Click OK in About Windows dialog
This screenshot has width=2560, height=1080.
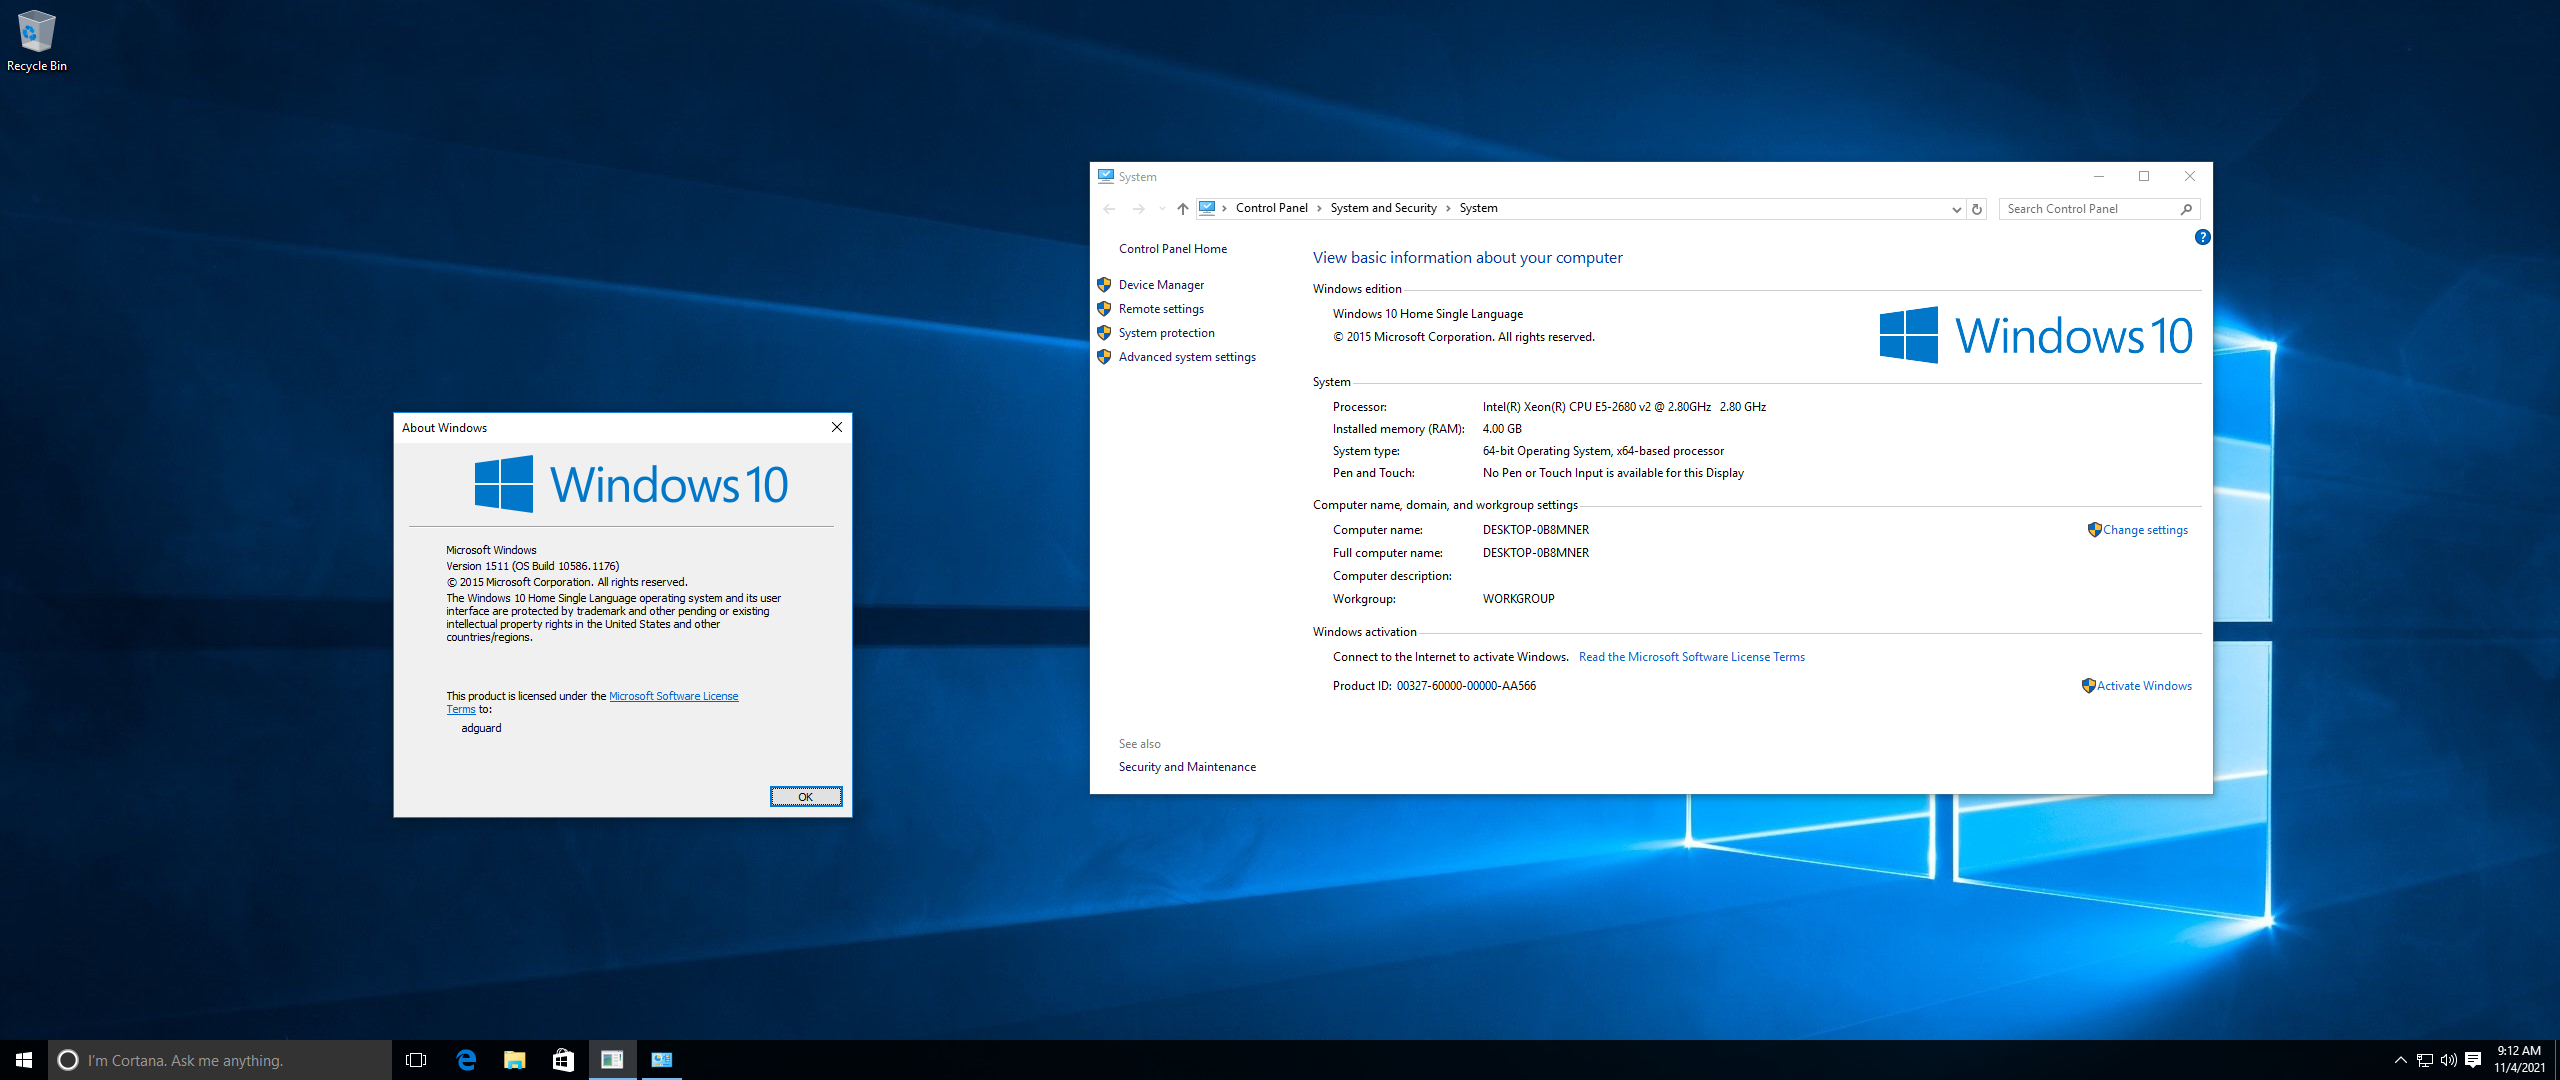tap(805, 797)
